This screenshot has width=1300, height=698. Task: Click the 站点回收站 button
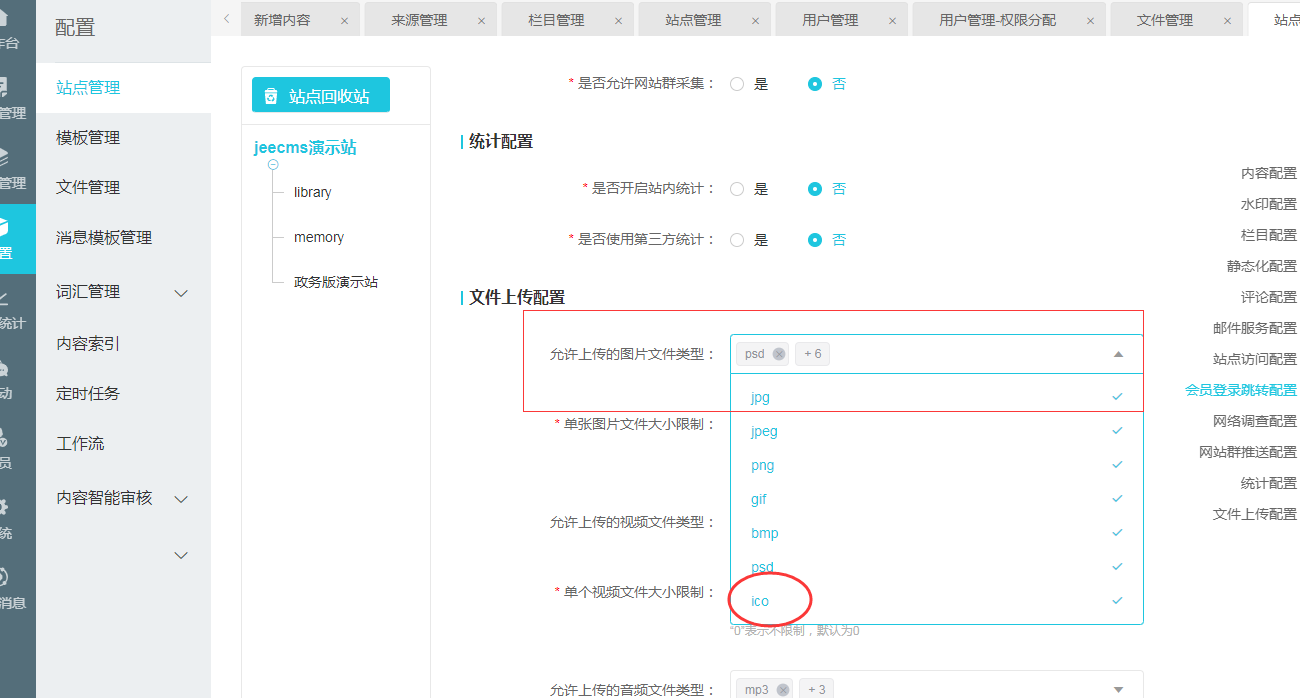(x=321, y=96)
